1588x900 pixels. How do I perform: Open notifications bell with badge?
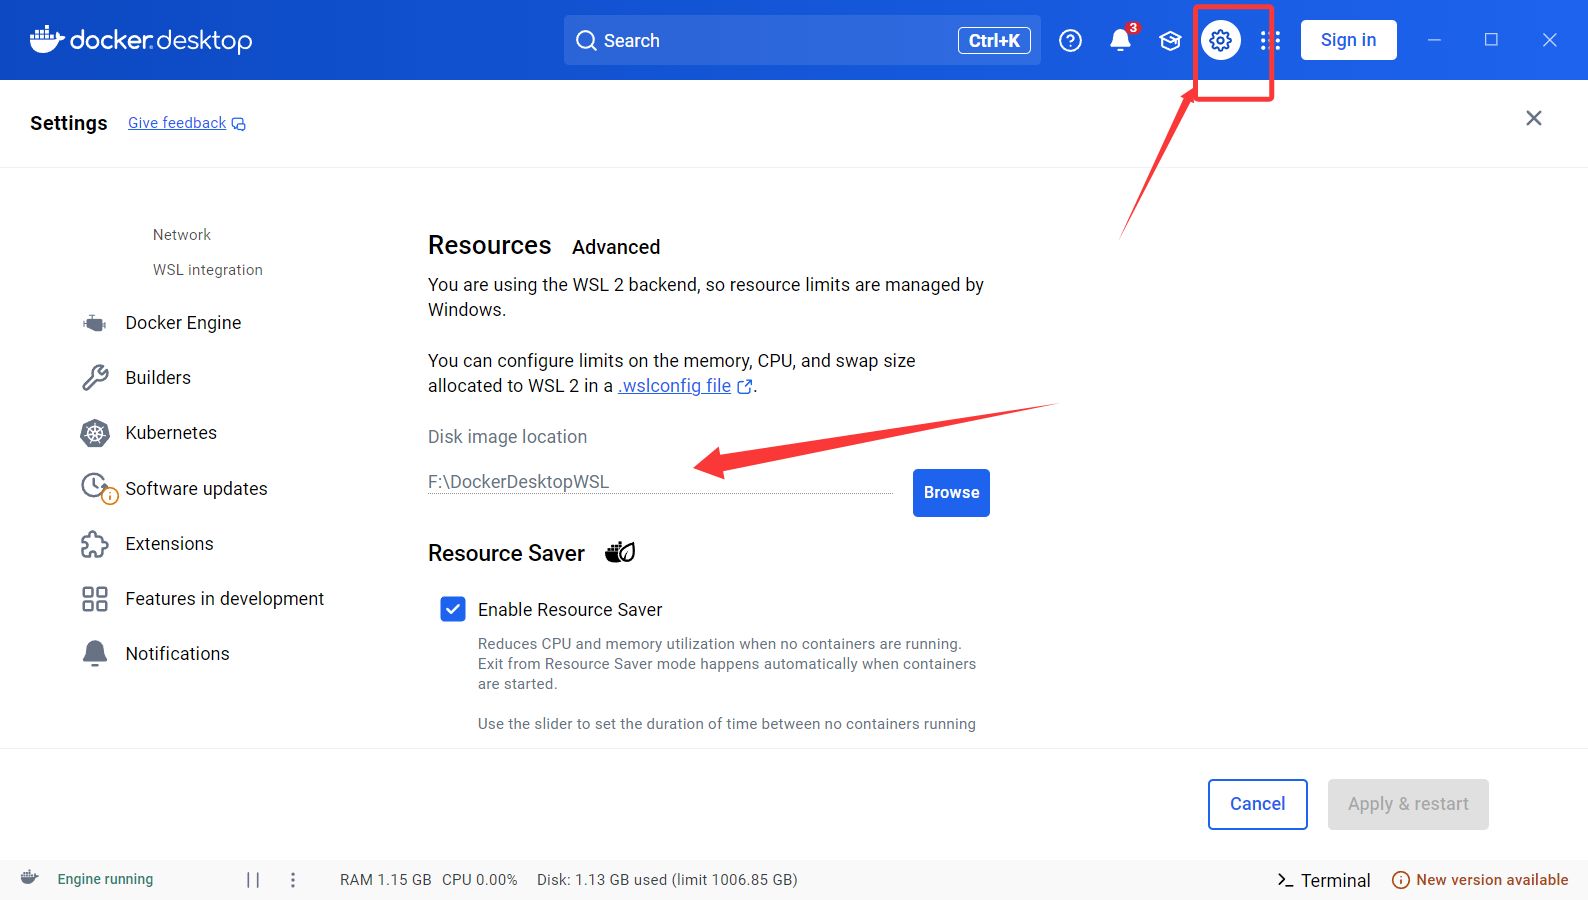pyautogui.click(x=1121, y=40)
